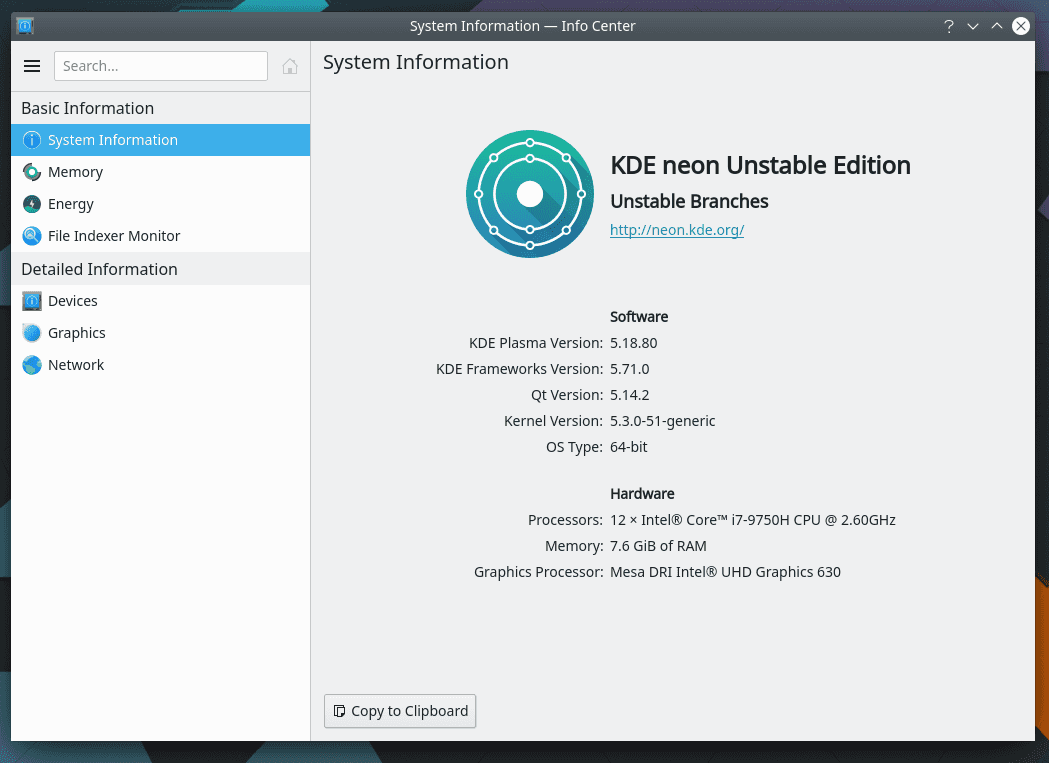Follow the neon.kde.org link
Image resolution: width=1049 pixels, height=763 pixels.
pos(676,230)
